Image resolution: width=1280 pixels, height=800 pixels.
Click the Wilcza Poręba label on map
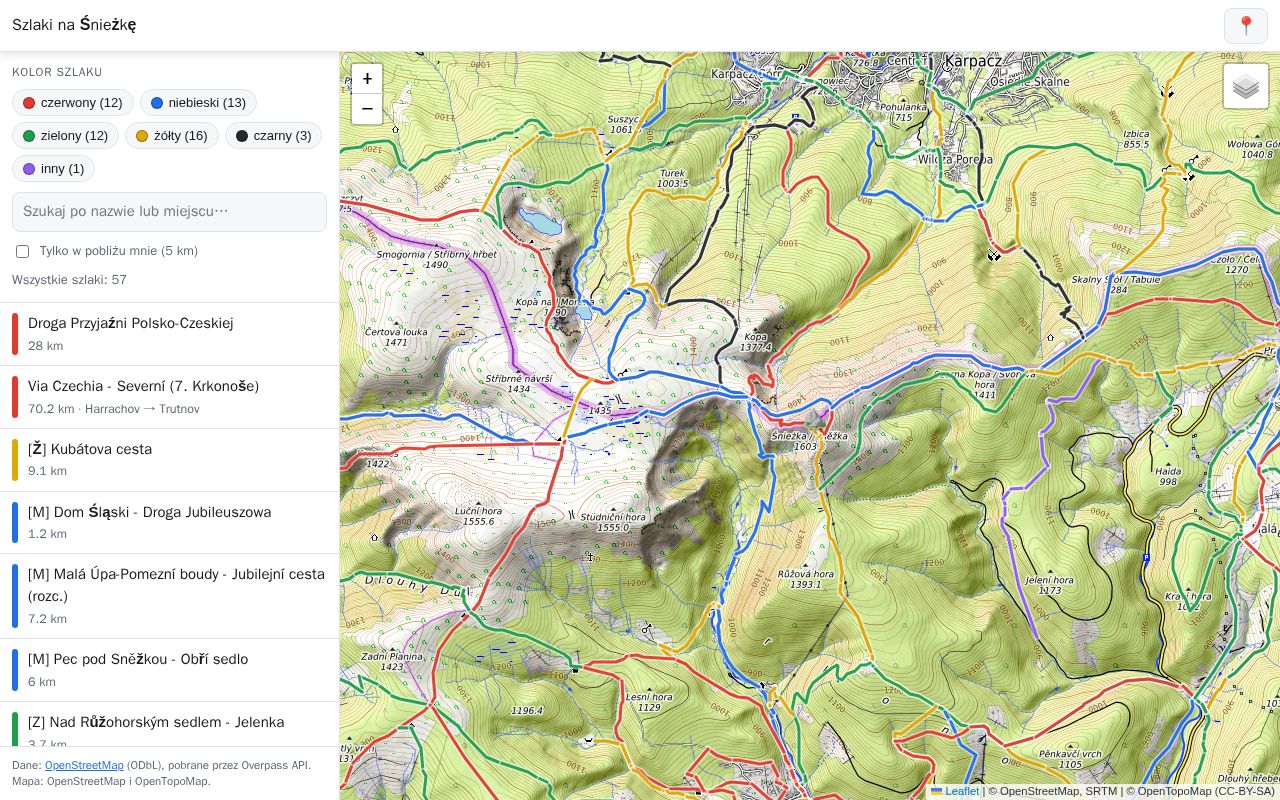click(955, 159)
